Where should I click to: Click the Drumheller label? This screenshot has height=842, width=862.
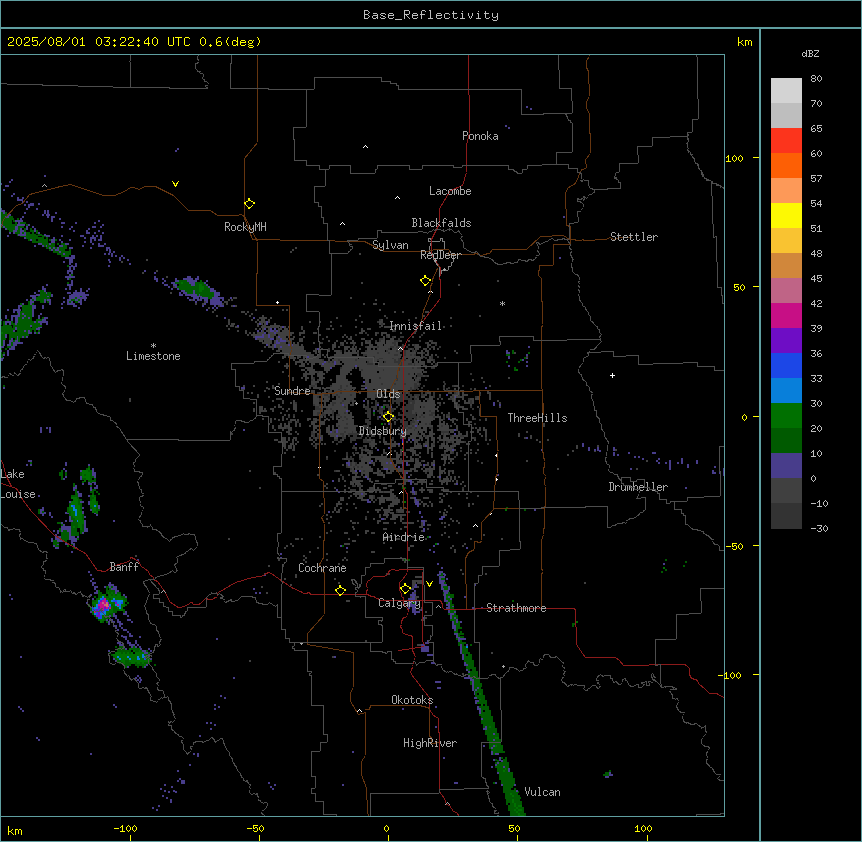coord(638,487)
